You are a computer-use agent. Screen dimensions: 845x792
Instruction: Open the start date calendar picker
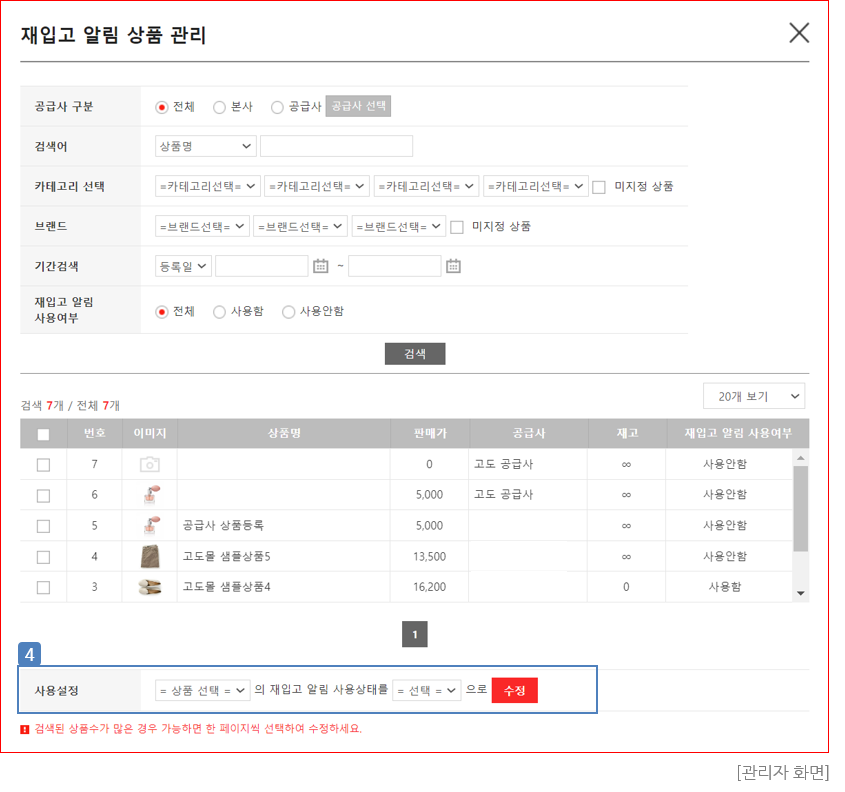tap(321, 266)
